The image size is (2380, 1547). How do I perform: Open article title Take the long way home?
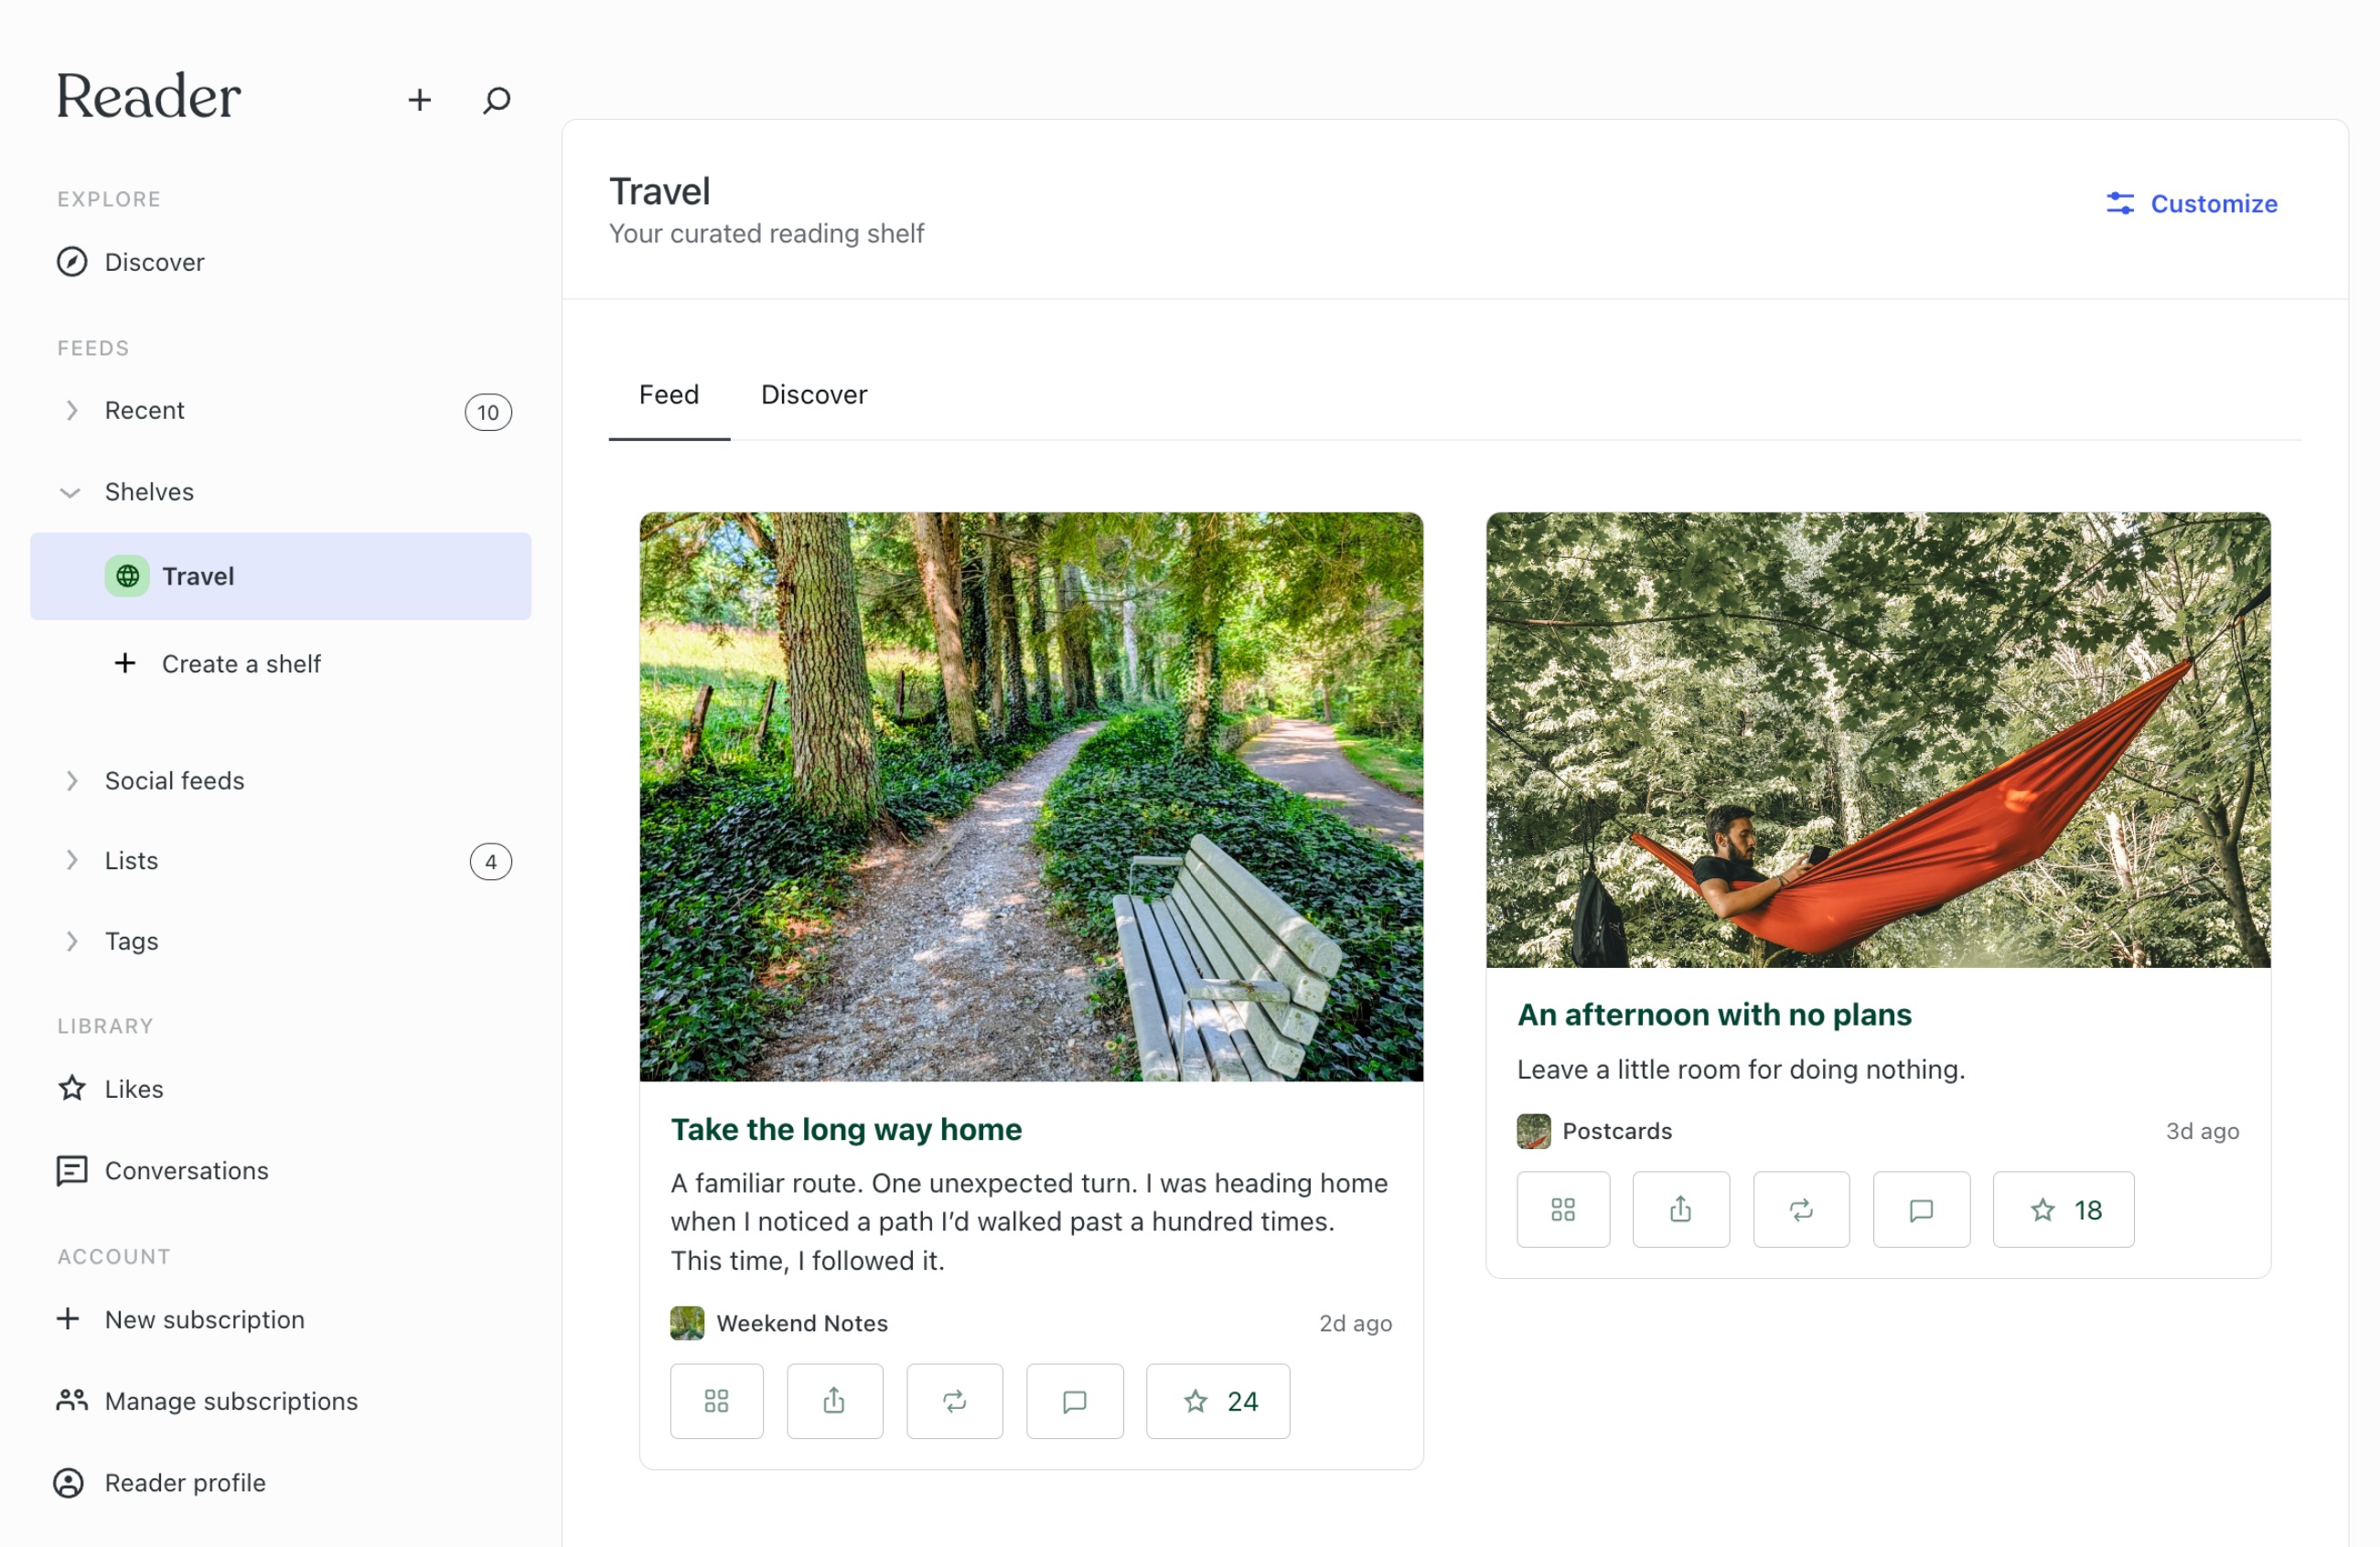[x=846, y=1129]
